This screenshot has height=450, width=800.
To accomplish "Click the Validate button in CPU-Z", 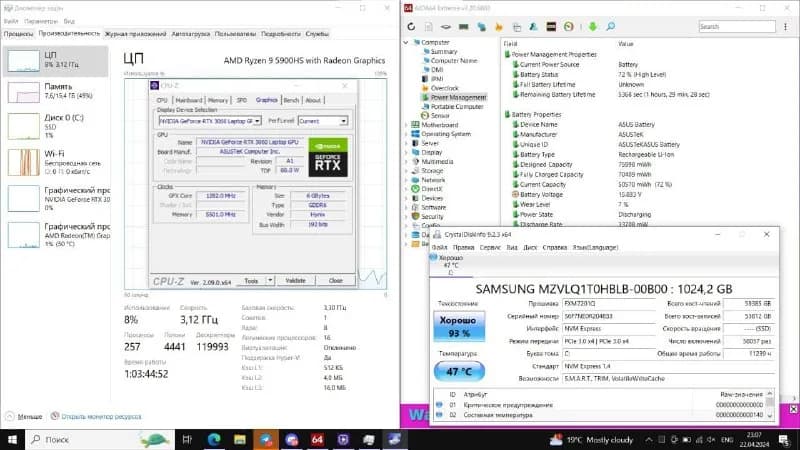I will coord(295,281).
